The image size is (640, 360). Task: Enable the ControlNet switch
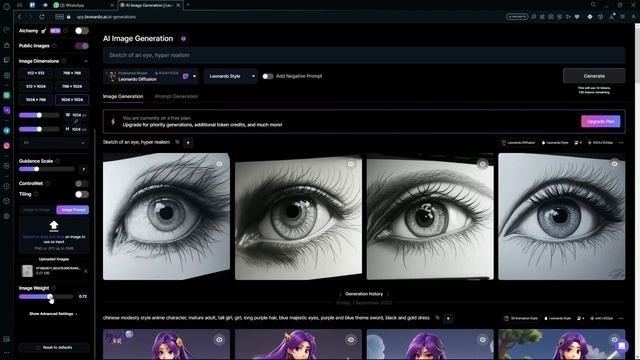pyautogui.click(x=82, y=184)
